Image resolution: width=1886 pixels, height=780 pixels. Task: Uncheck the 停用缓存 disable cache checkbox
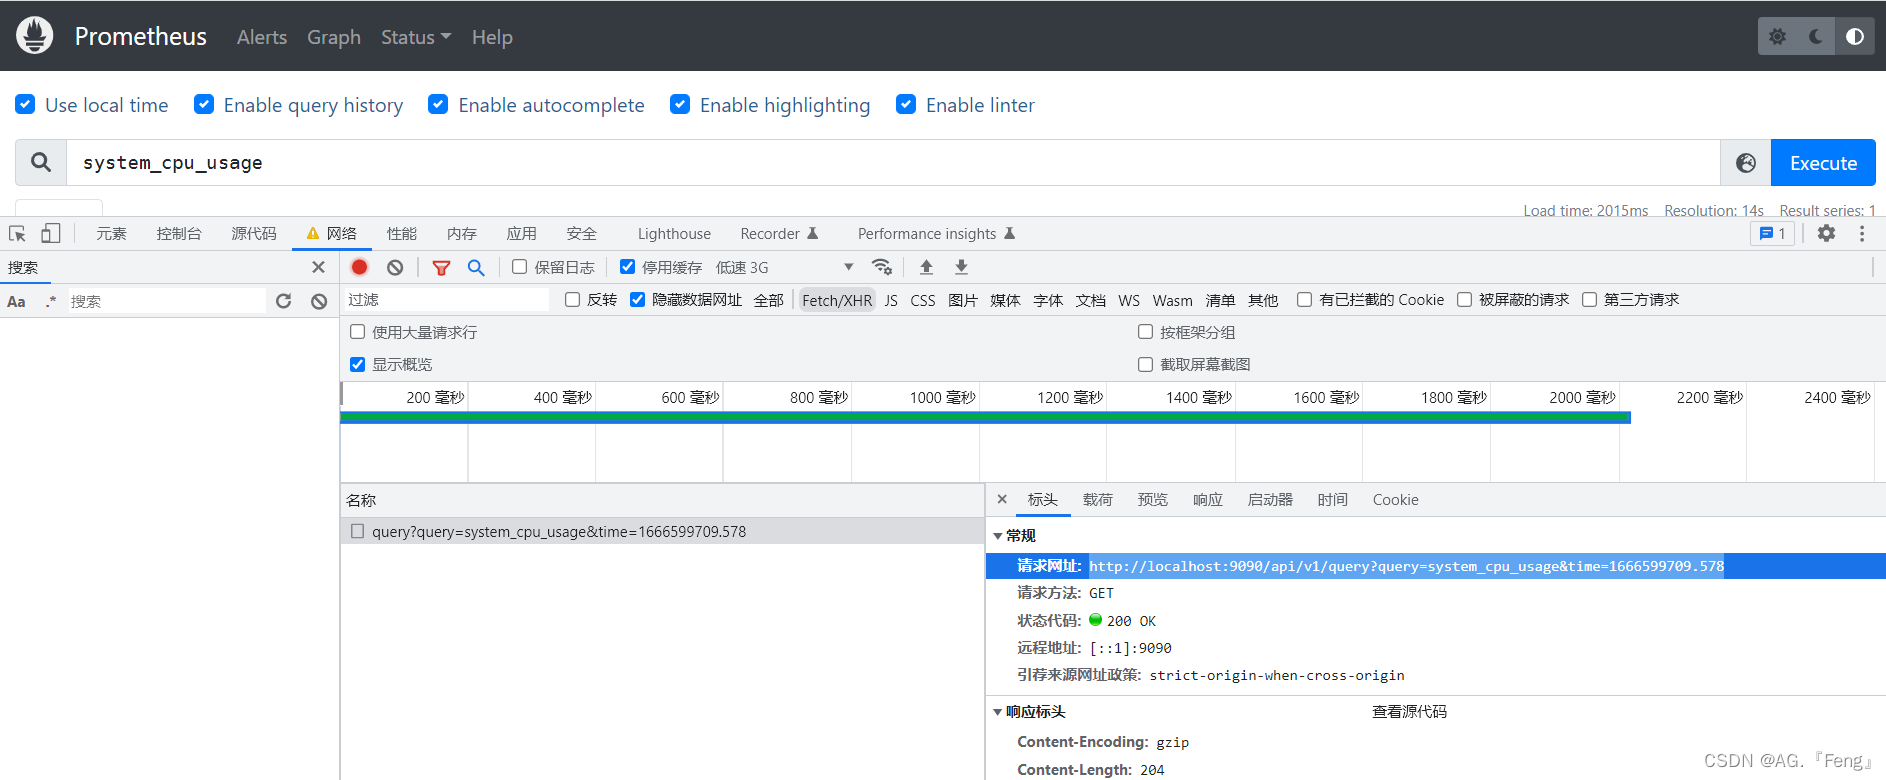point(627,267)
